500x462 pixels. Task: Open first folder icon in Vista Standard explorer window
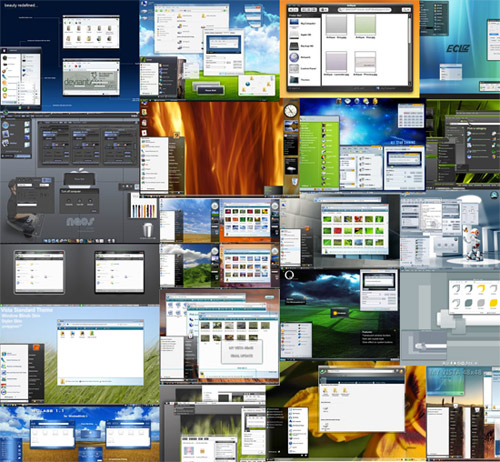point(62,333)
